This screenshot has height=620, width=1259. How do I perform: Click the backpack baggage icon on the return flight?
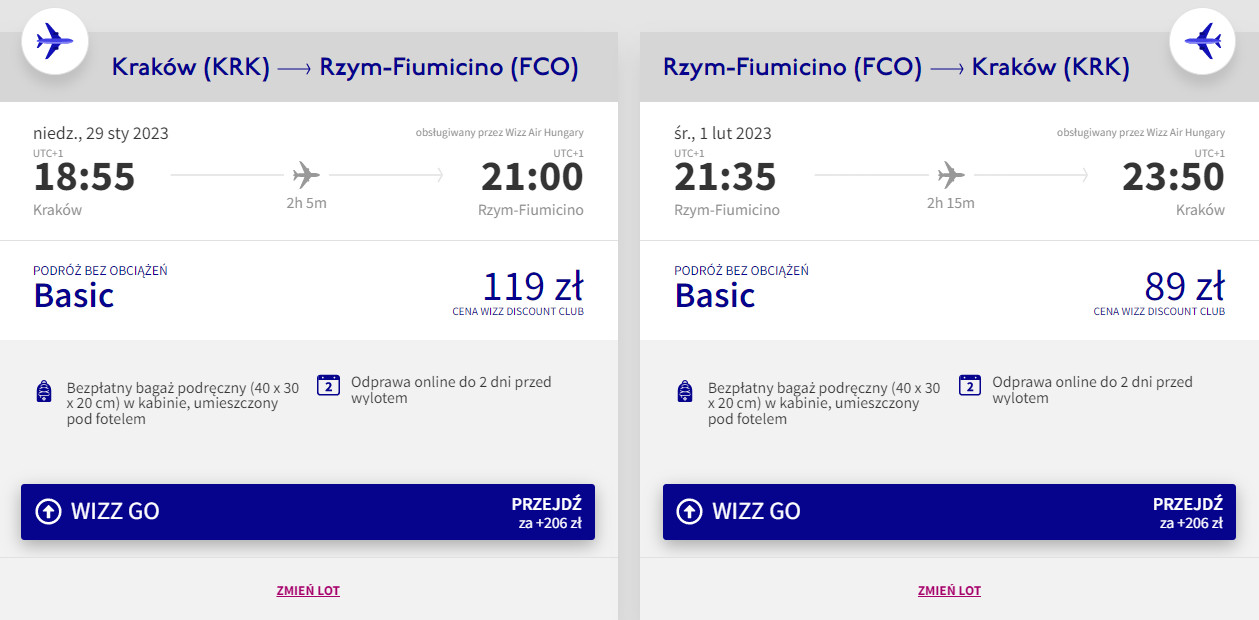point(684,391)
